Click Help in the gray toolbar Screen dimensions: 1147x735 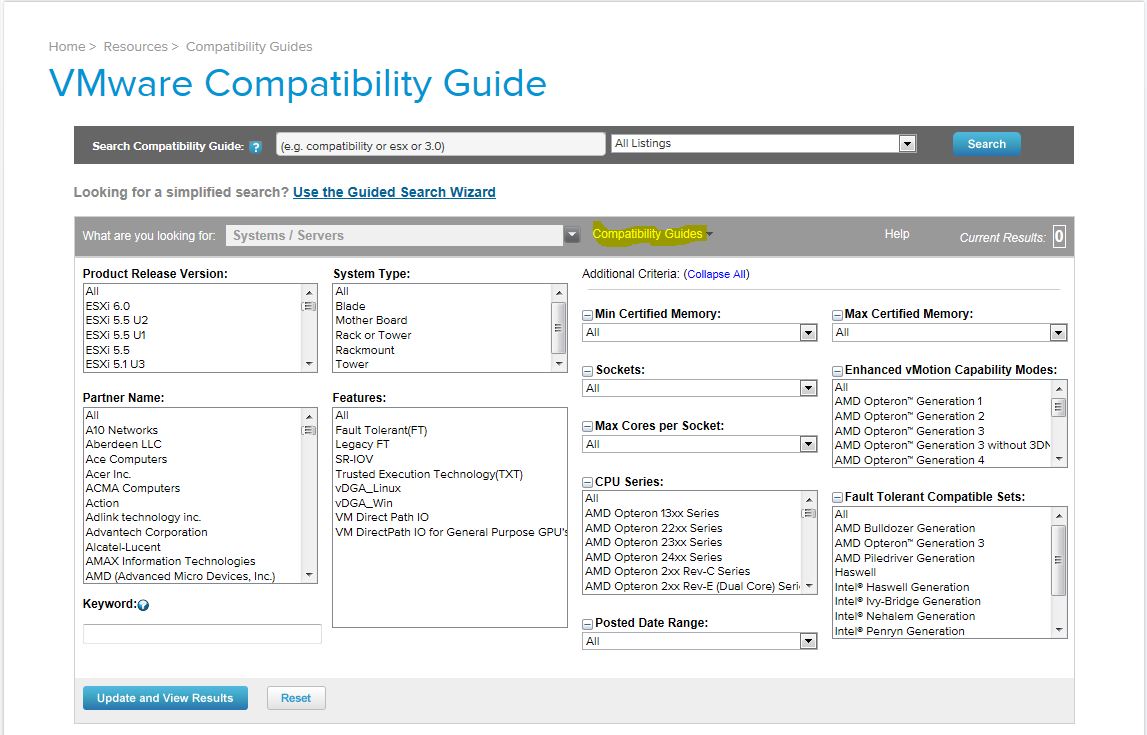[896, 234]
